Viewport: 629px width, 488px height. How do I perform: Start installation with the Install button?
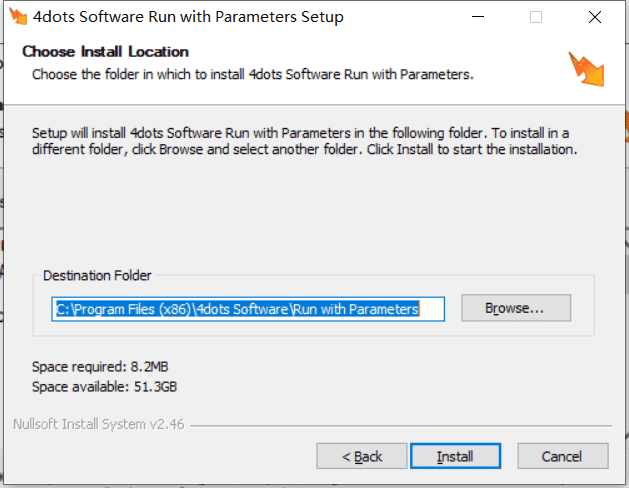(455, 456)
